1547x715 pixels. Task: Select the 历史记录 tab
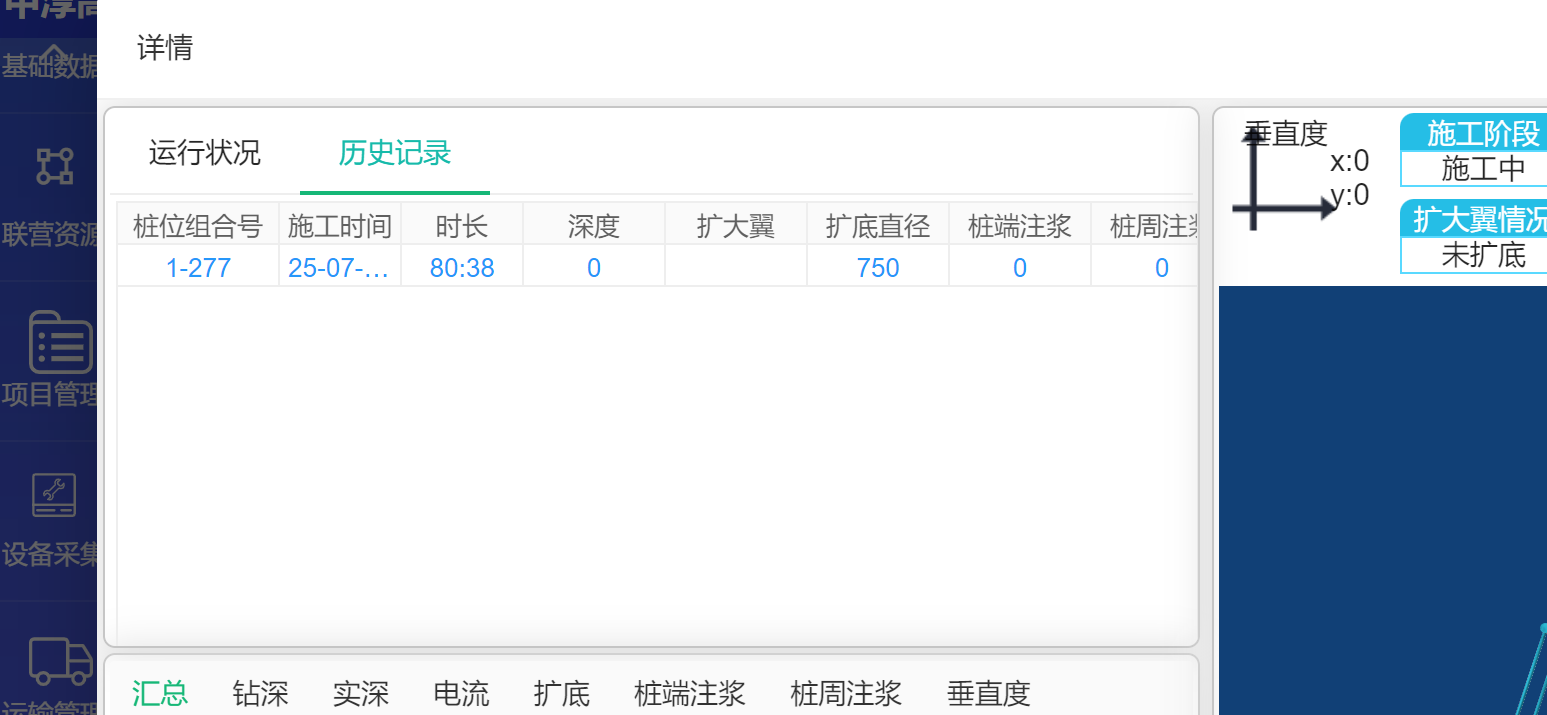394,153
